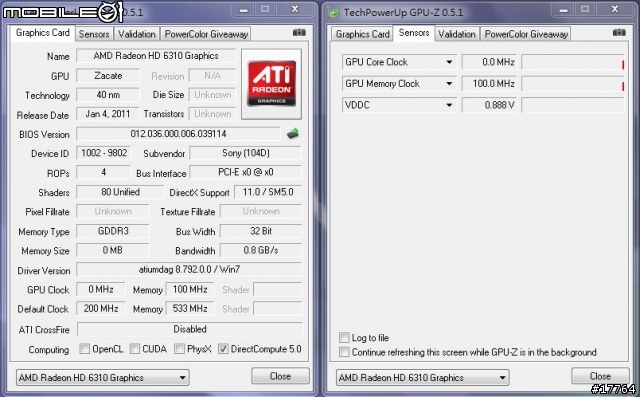The image size is (640, 397).
Task: Enable Continue refreshing in background checkbox
Action: click(344, 352)
